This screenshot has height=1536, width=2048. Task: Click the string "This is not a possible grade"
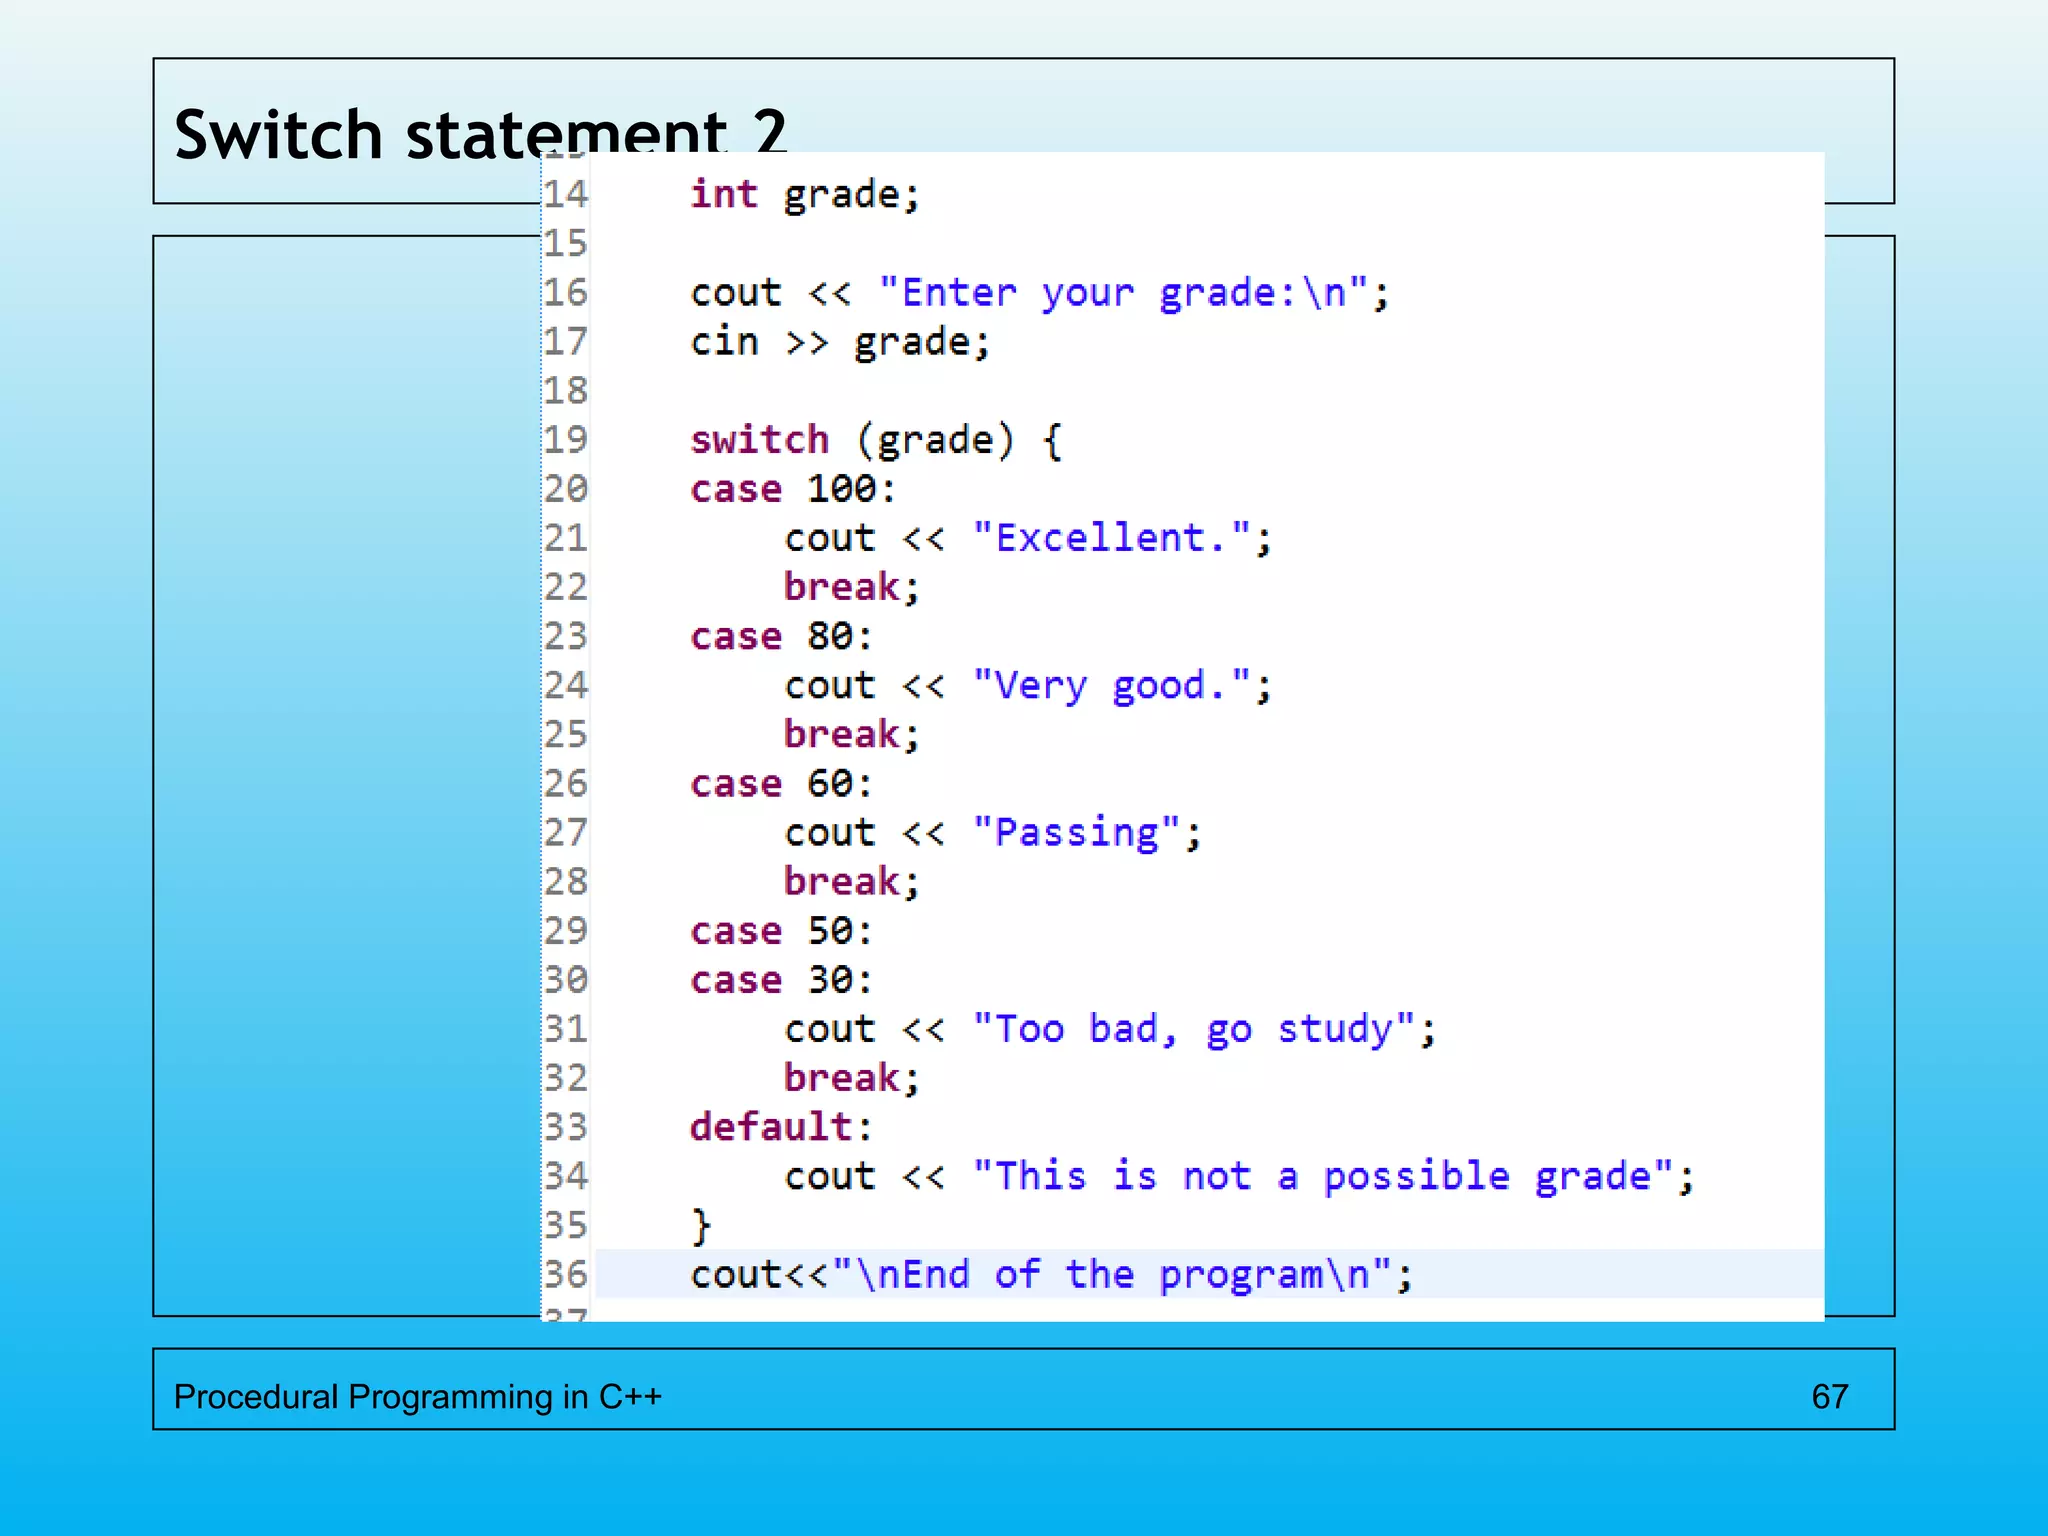click(1323, 1176)
